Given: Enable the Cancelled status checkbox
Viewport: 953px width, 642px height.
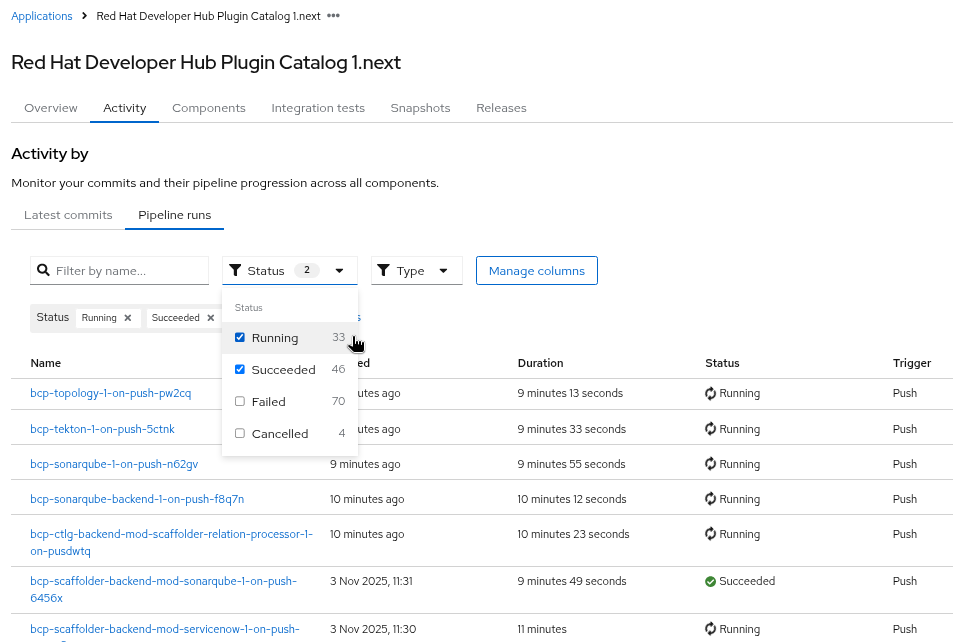Looking at the screenshot, I should click(x=240, y=434).
